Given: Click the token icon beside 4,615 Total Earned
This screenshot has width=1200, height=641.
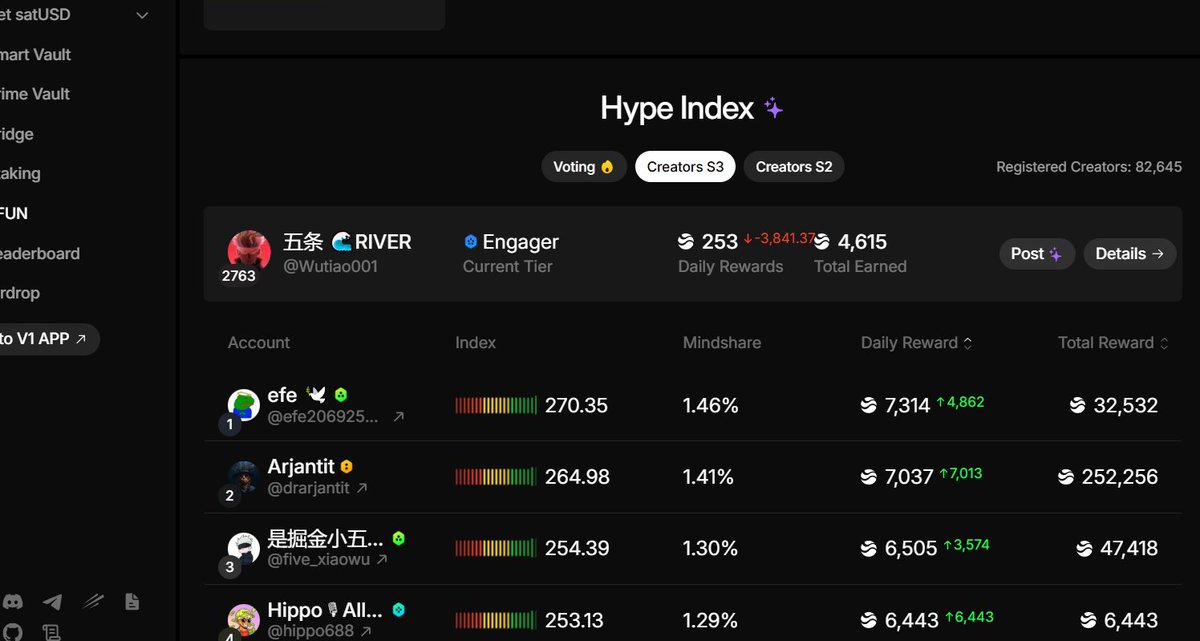Looking at the screenshot, I should (x=822, y=242).
